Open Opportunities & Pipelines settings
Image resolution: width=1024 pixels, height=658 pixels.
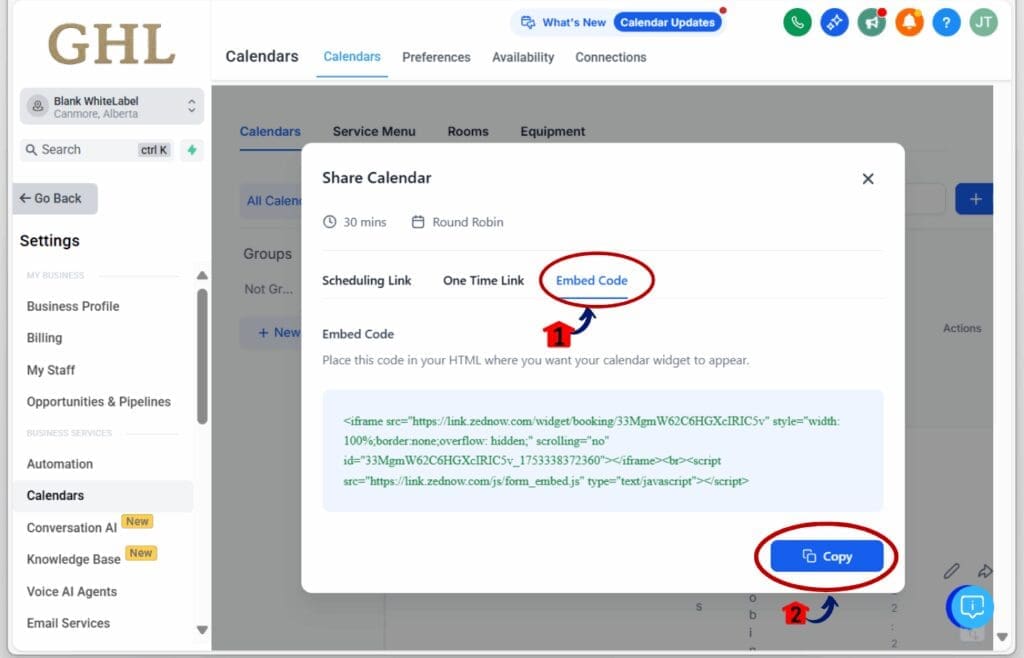99,401
